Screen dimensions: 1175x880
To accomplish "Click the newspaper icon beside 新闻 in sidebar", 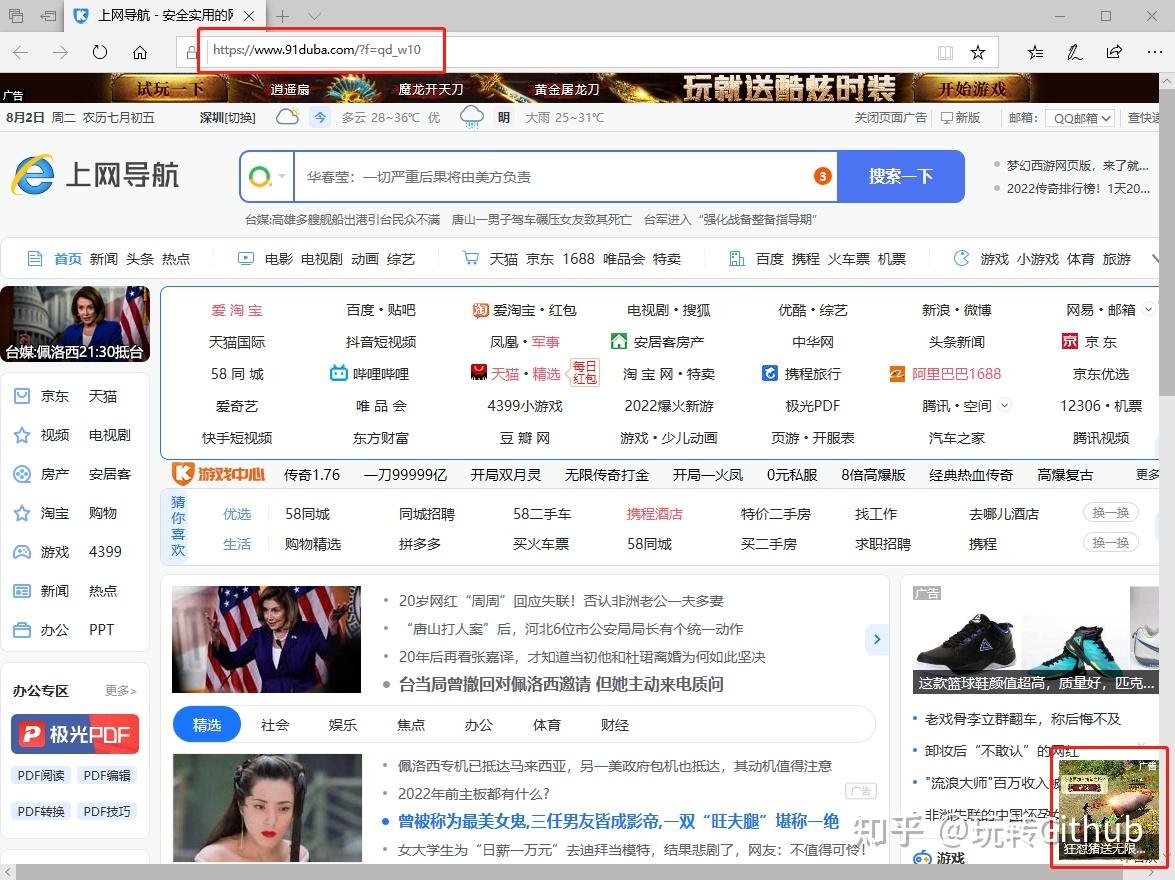I will coord(22,590).
